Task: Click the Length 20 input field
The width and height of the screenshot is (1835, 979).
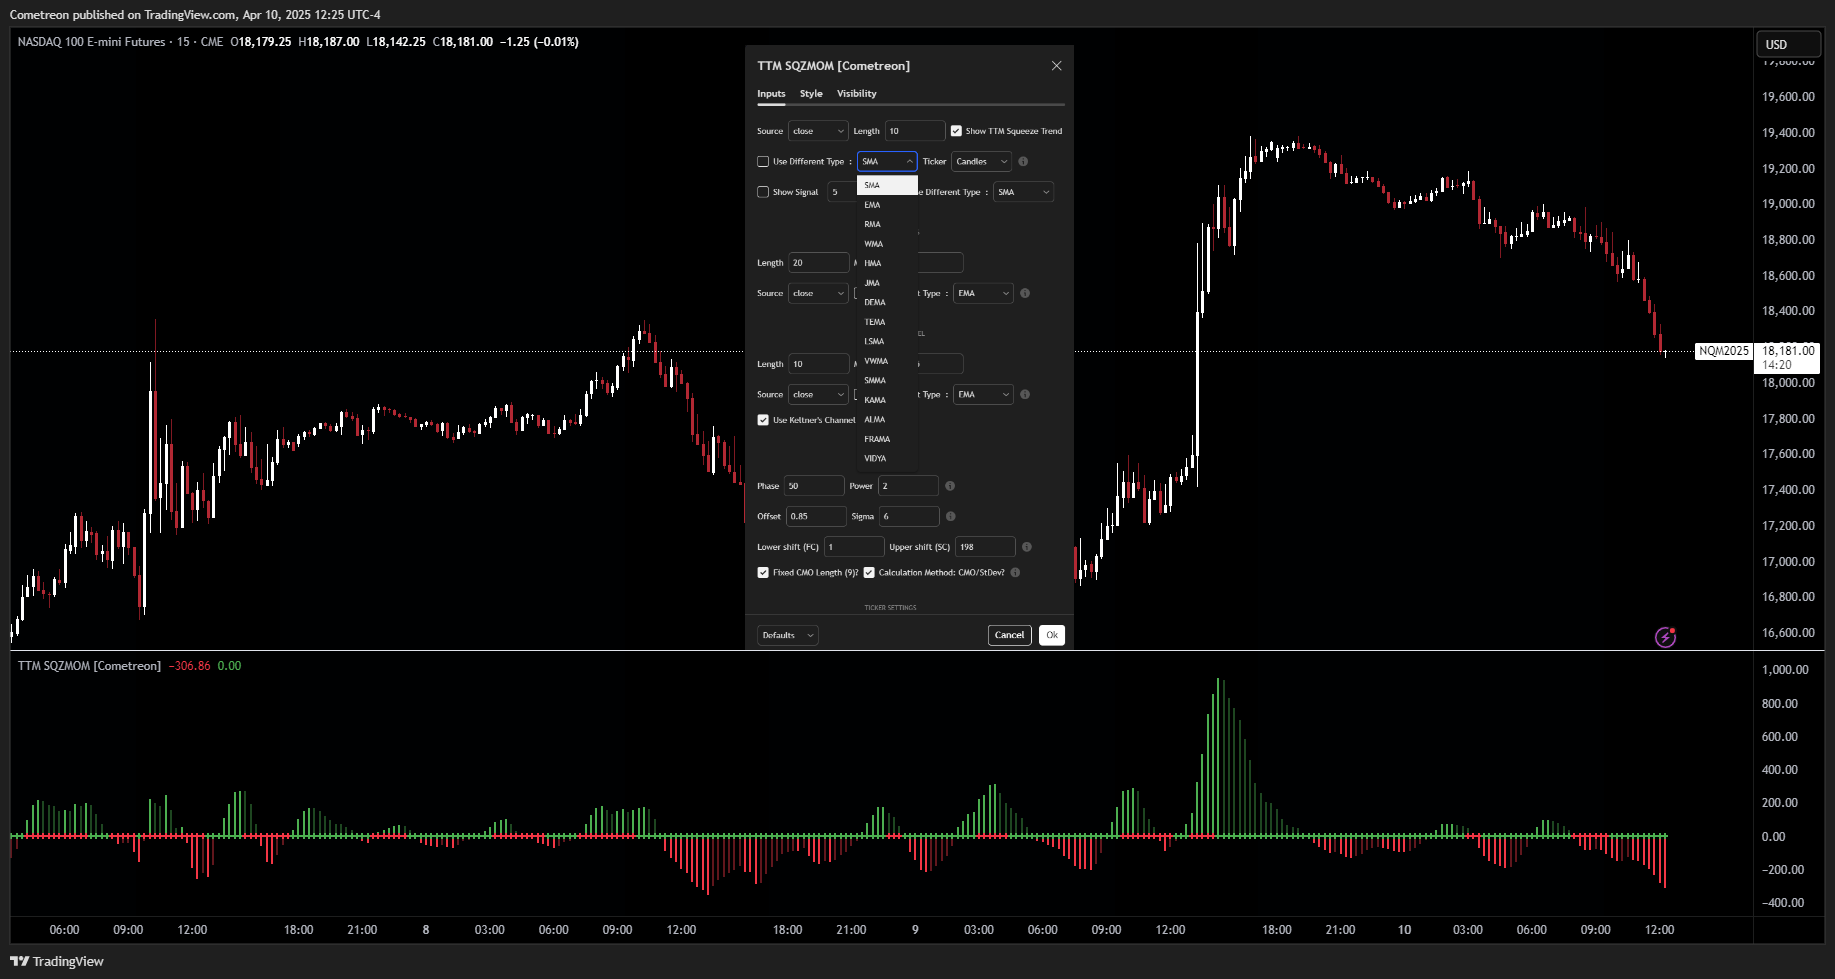Action: click(x=819, y=263)
